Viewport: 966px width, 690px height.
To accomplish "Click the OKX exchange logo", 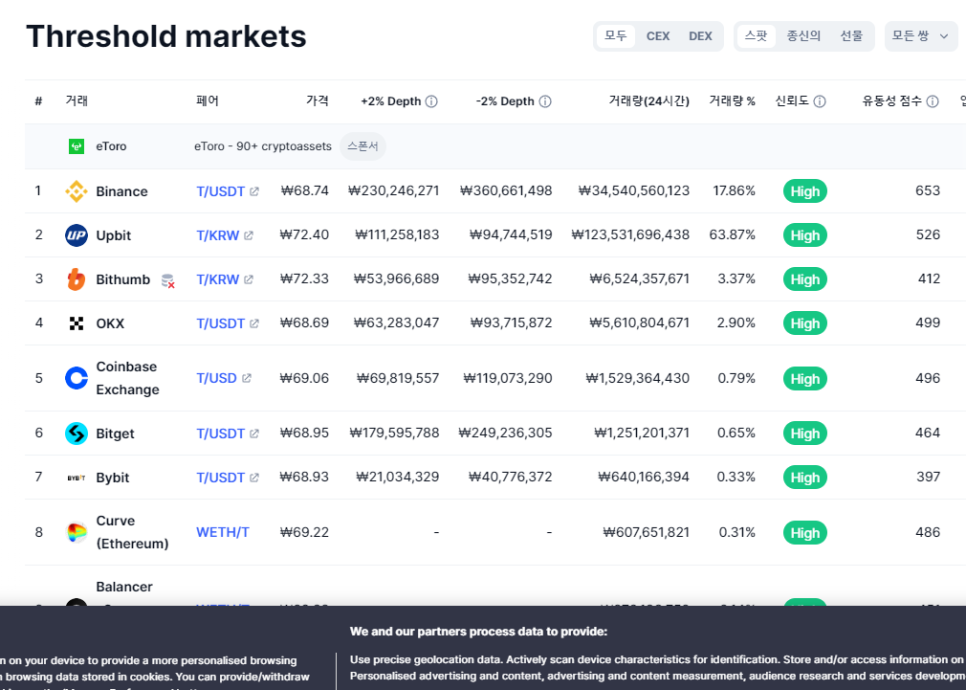I will (x=76, y=323).
